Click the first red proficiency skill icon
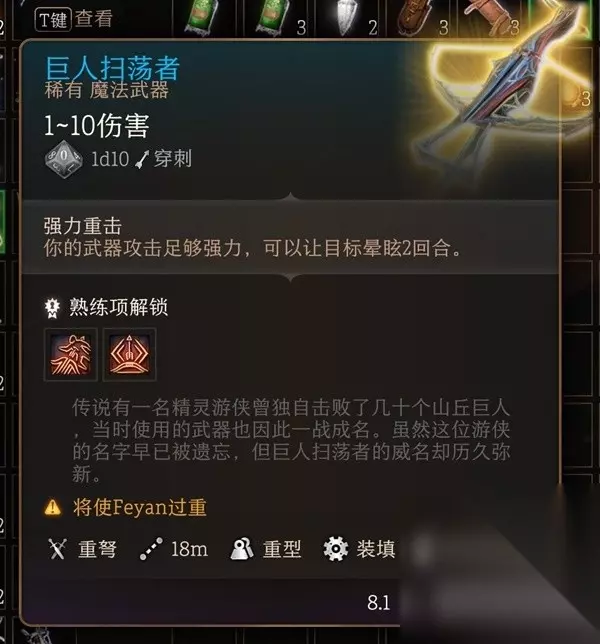The width and height of the screenshot is (600, 644). pyautogui.click(x=71, y=355)
